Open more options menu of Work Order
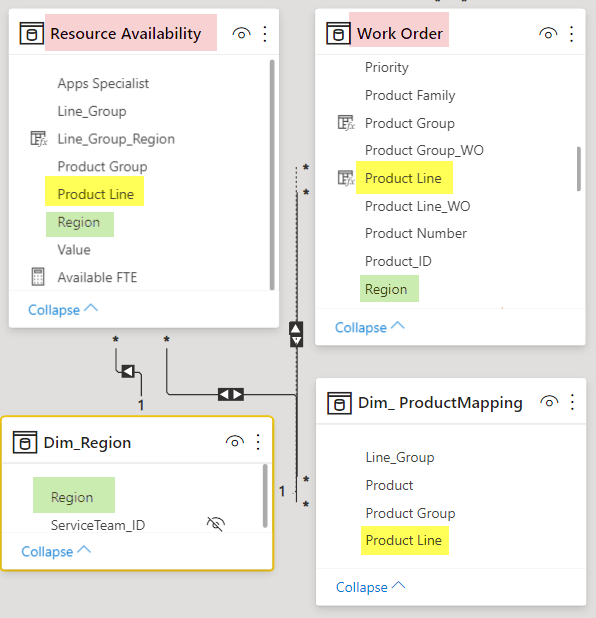Image resolution: width=596 pixels, height=618 pixels. pos(572,34)
